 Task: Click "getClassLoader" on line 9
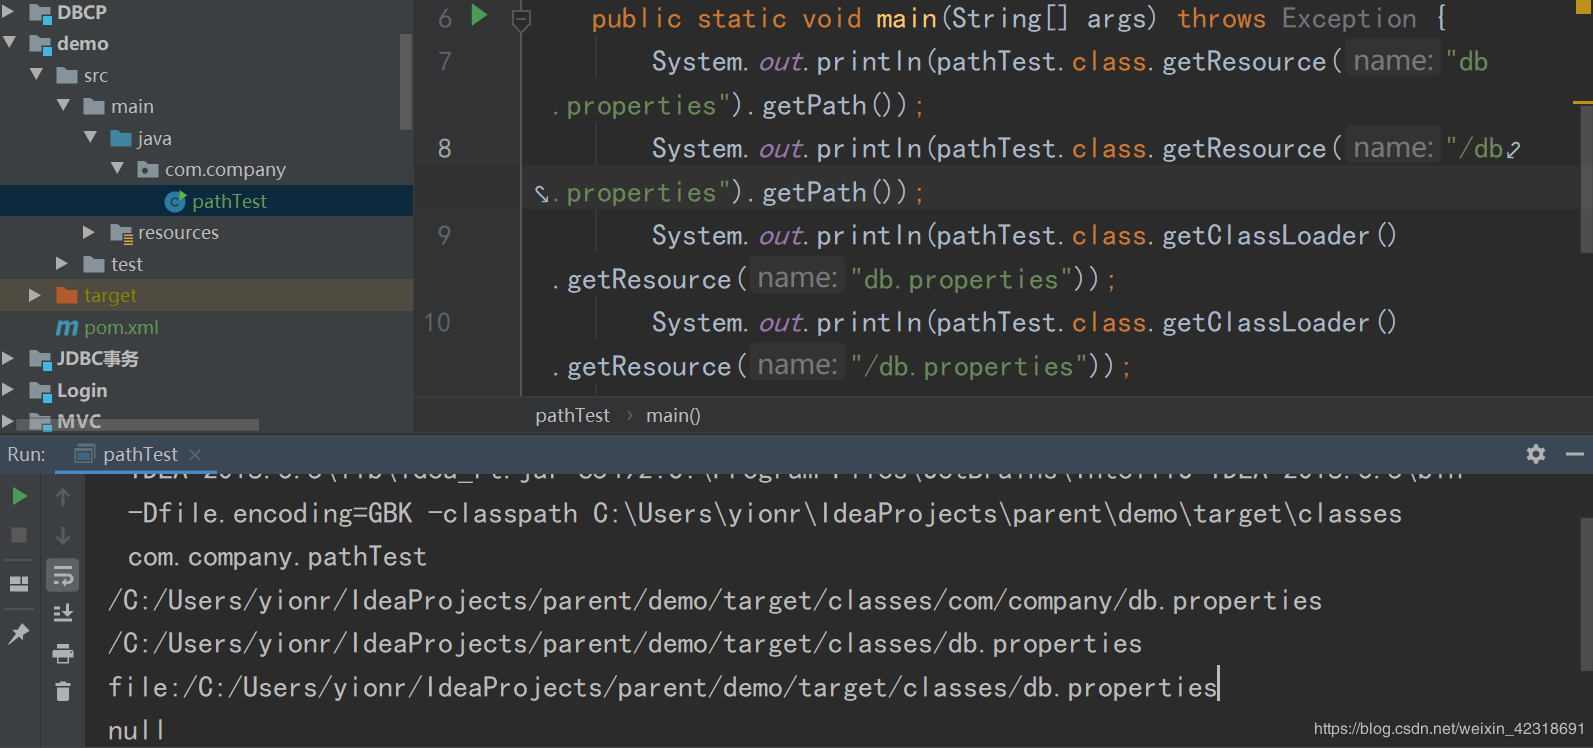(x=1266, y=236)
